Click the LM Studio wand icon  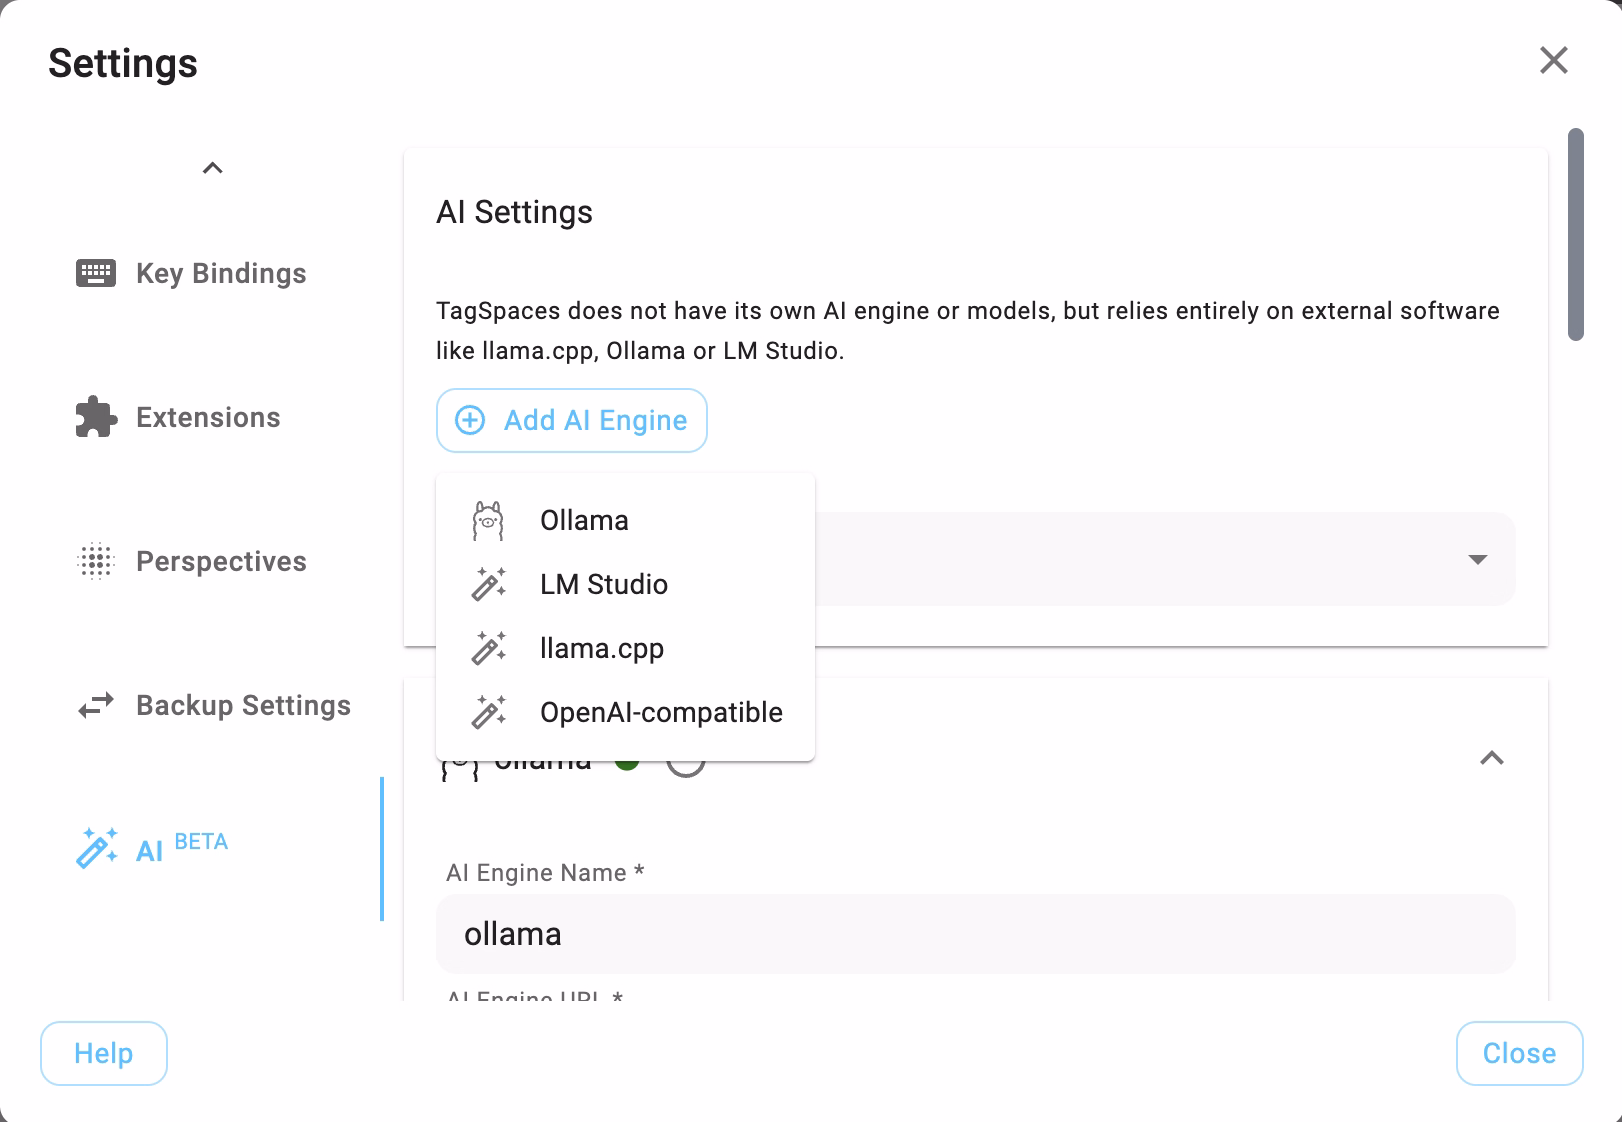[489, 584]
